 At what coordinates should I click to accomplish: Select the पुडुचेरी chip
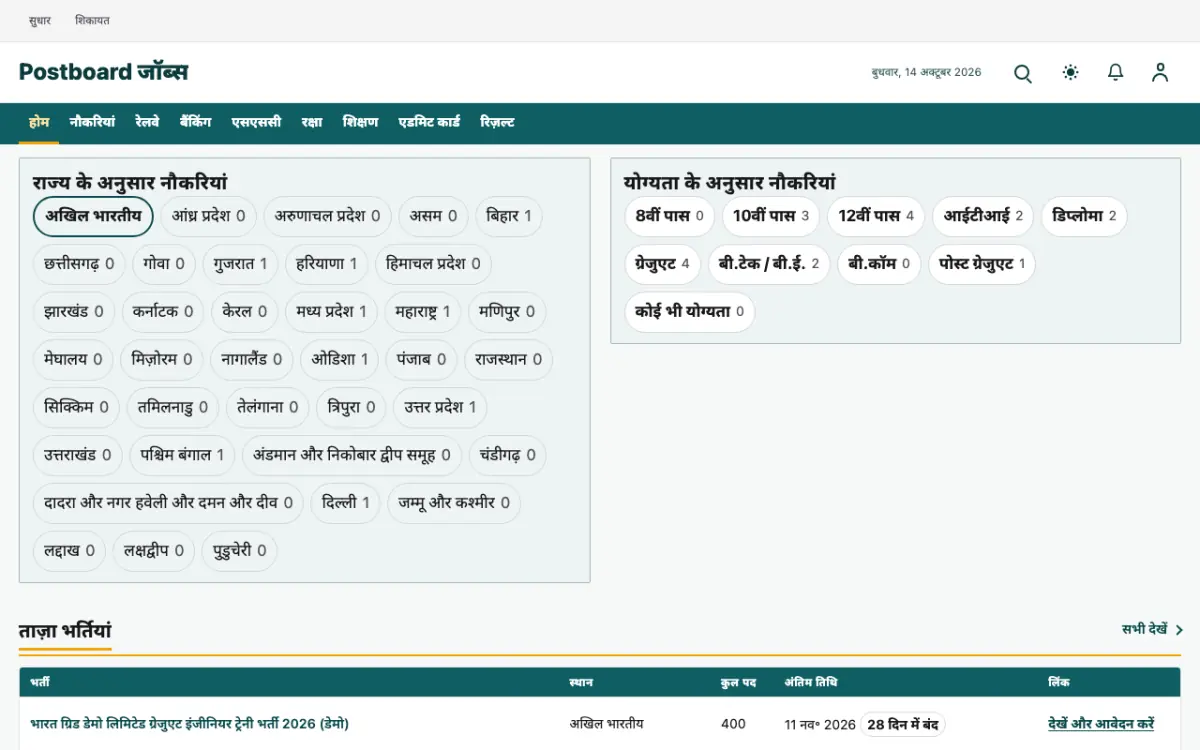(240, 551)
